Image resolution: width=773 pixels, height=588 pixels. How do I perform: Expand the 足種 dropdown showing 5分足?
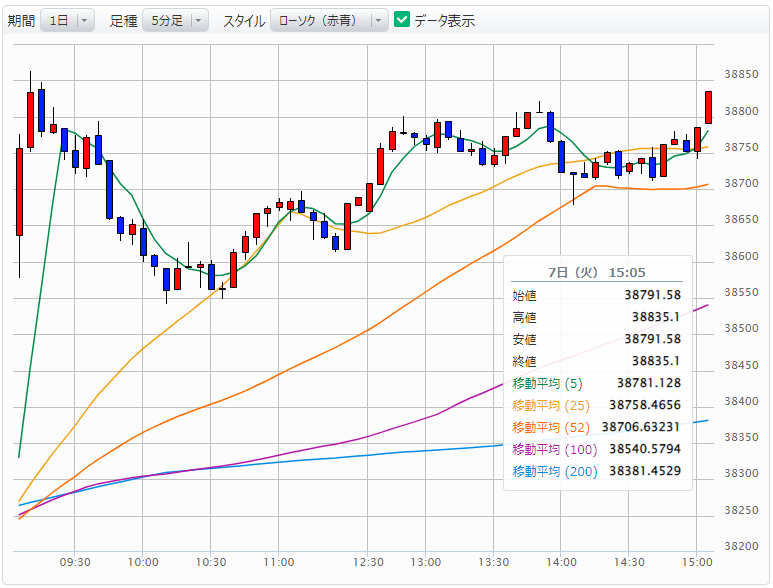(175, 20)
